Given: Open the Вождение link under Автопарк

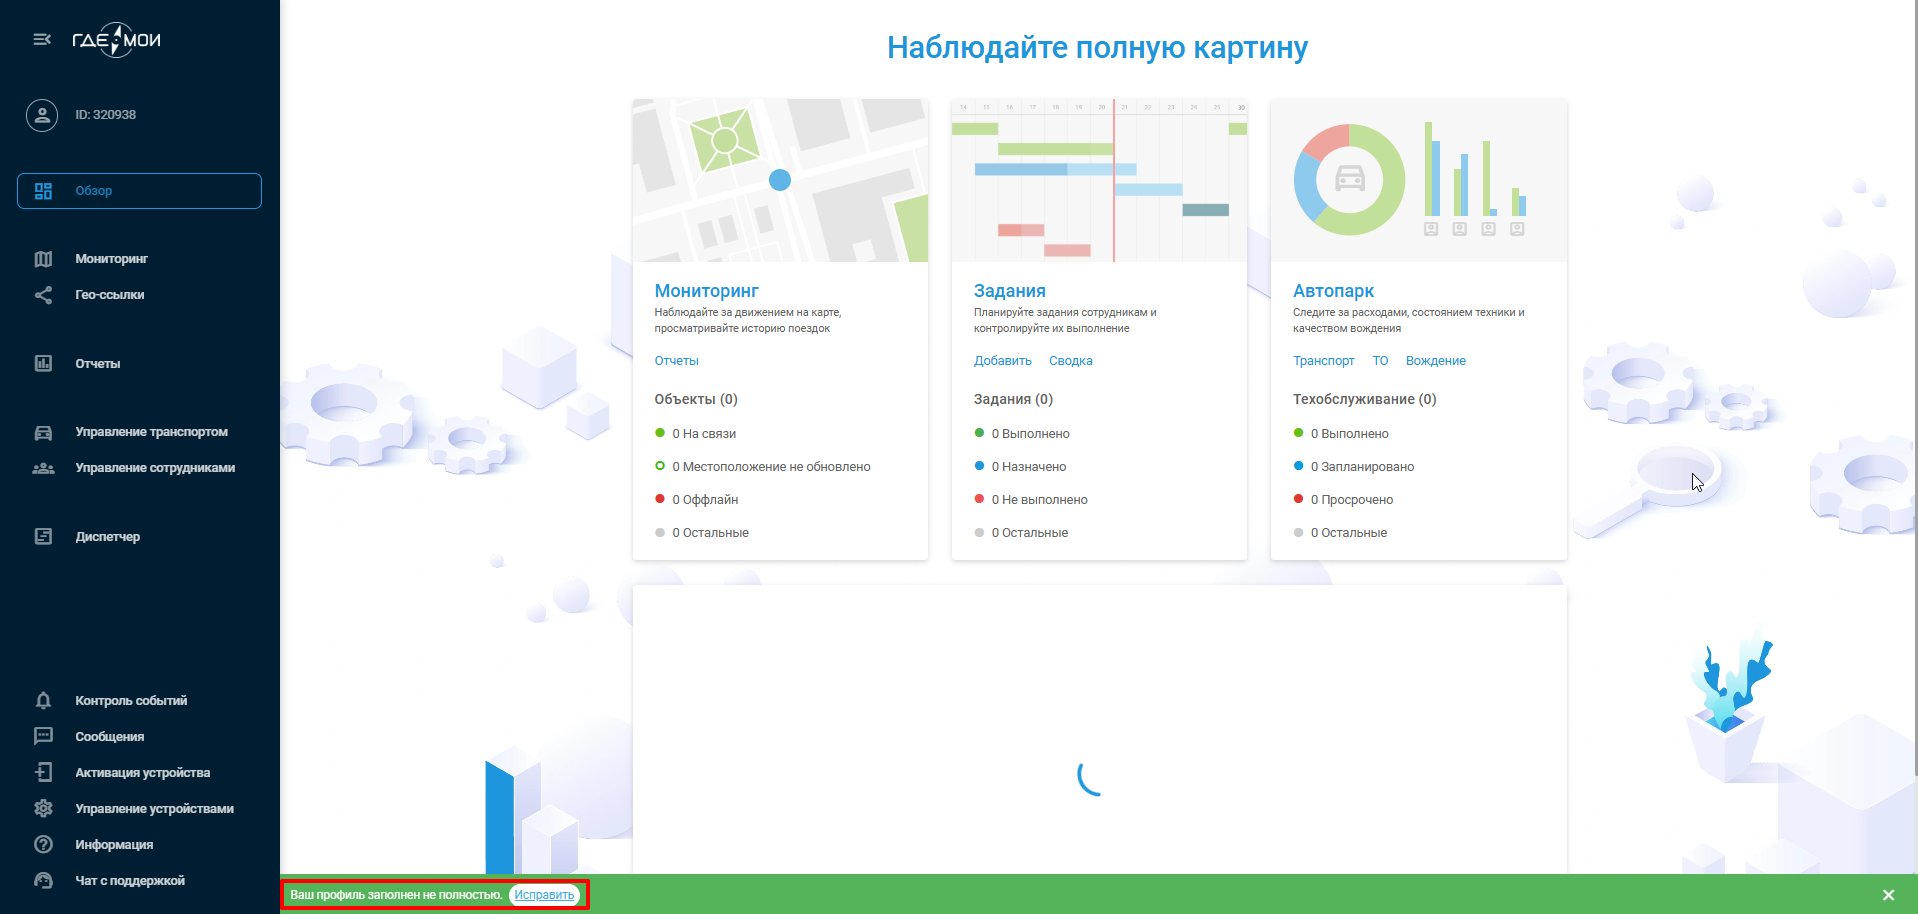Looking at the screenshot, I should point(1435,361).
